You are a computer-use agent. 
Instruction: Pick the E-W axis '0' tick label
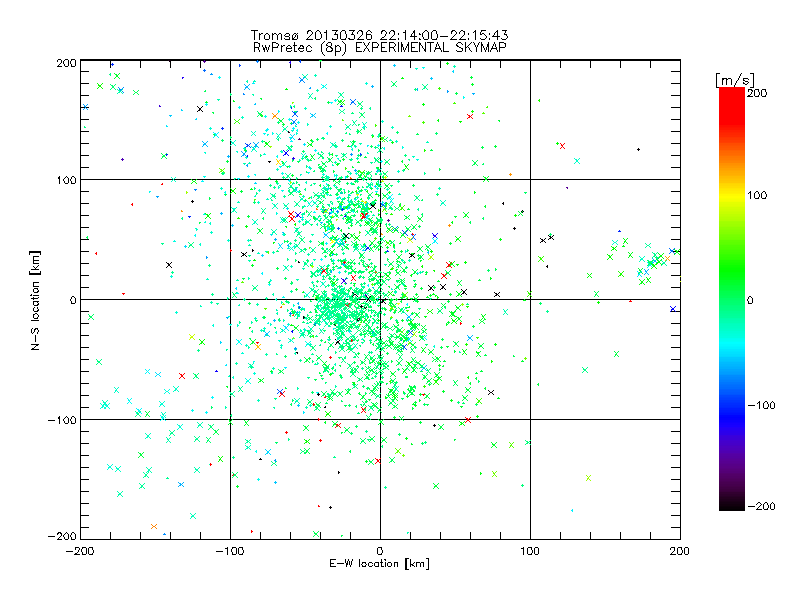(x=380, y=551)
